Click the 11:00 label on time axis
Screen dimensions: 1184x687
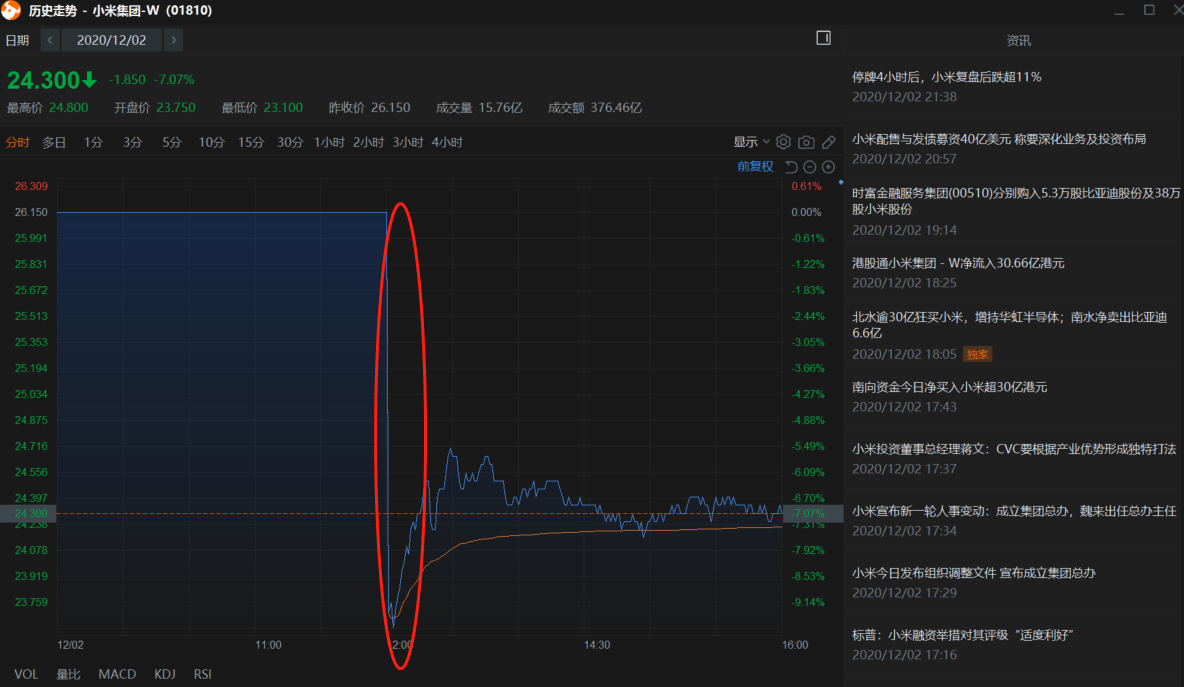(268, 645)
